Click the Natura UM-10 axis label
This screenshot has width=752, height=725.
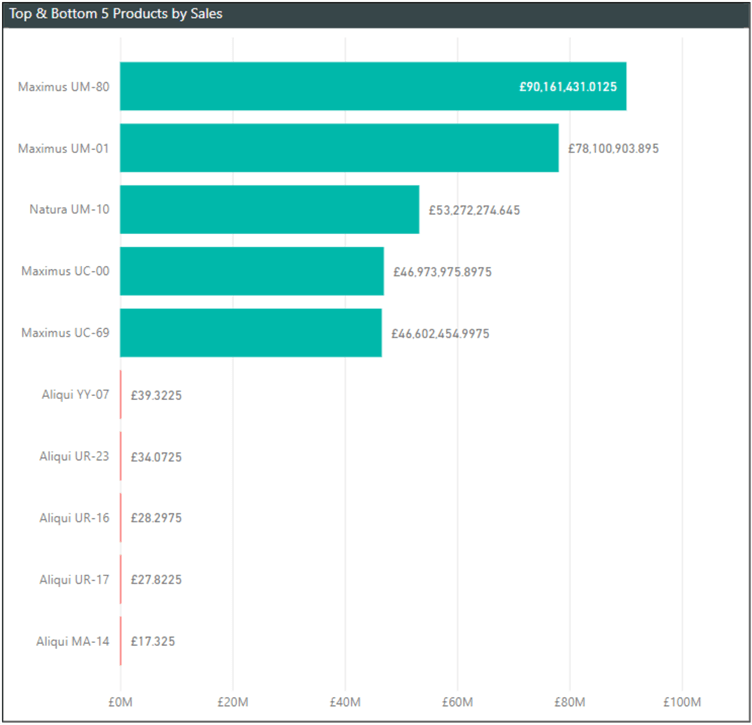click(x=70, y=210)
